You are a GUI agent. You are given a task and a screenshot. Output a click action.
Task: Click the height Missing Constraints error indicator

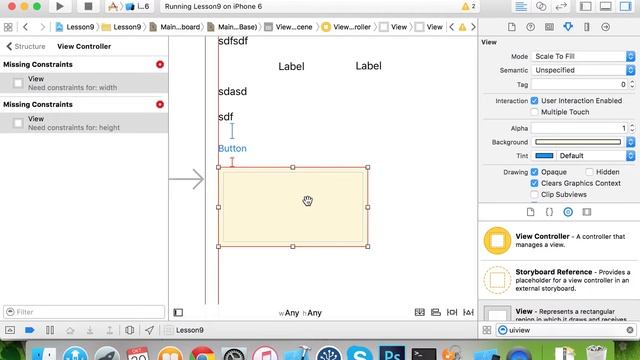pos(160,104)
